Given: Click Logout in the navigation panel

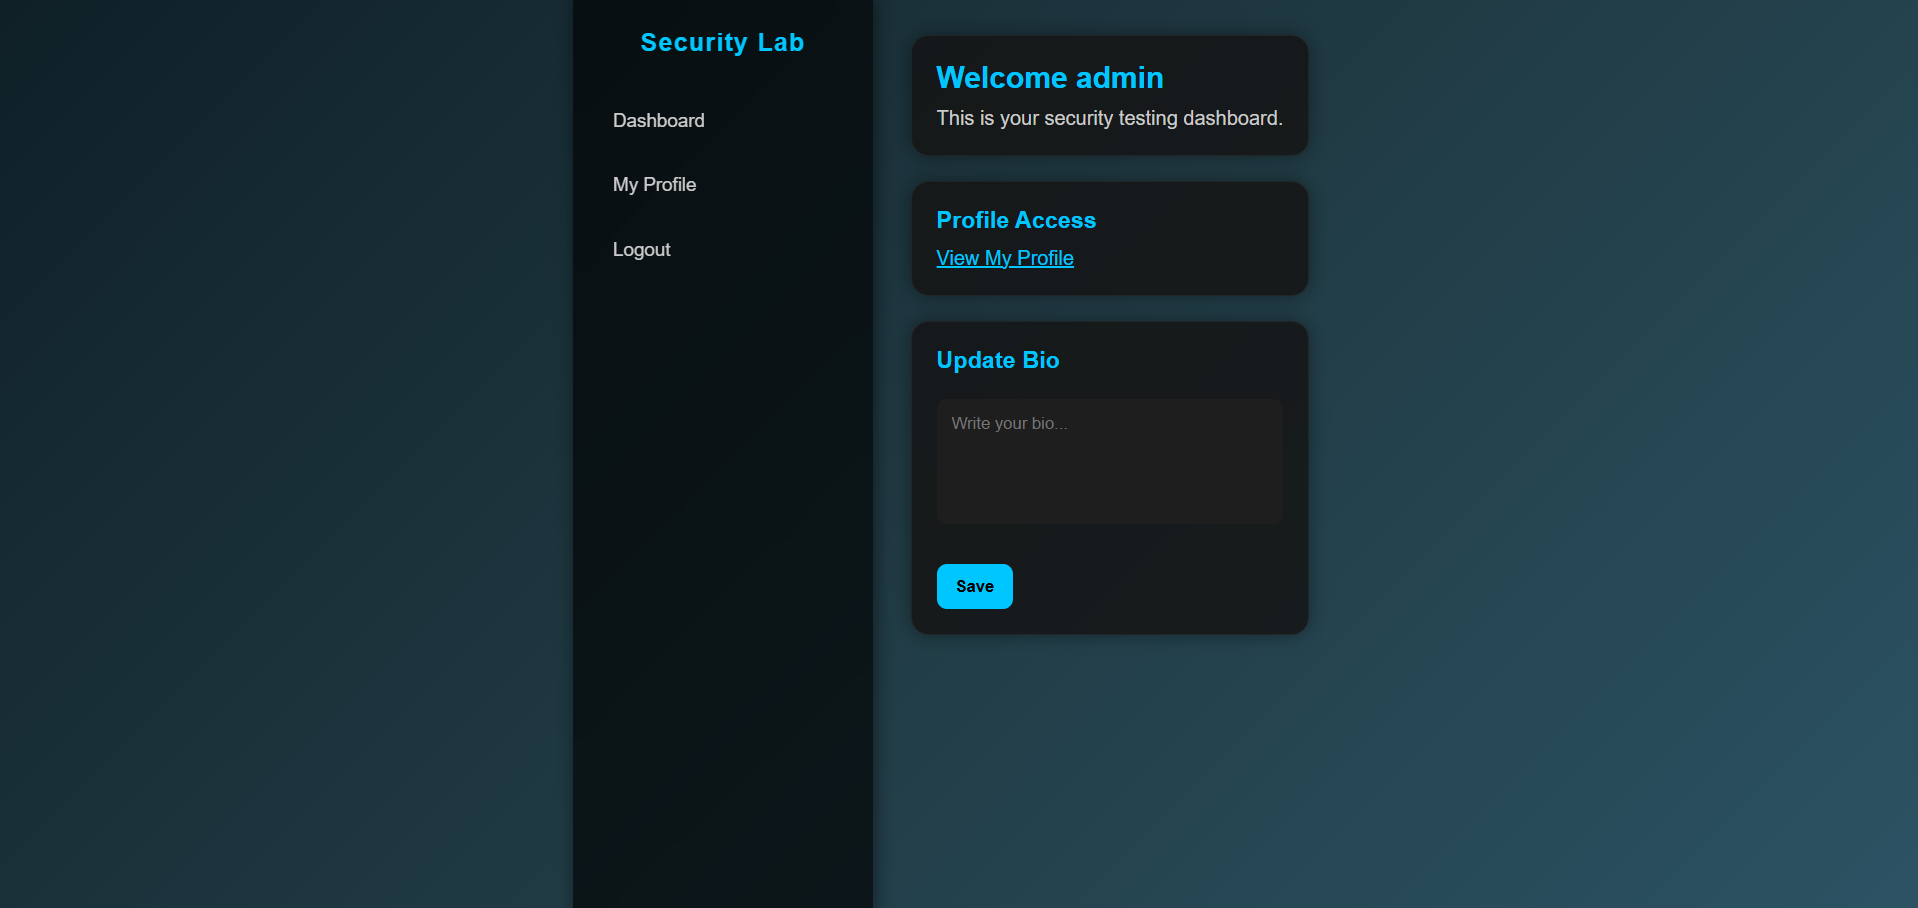Looking at the screenshot, I should coord(641,249).
